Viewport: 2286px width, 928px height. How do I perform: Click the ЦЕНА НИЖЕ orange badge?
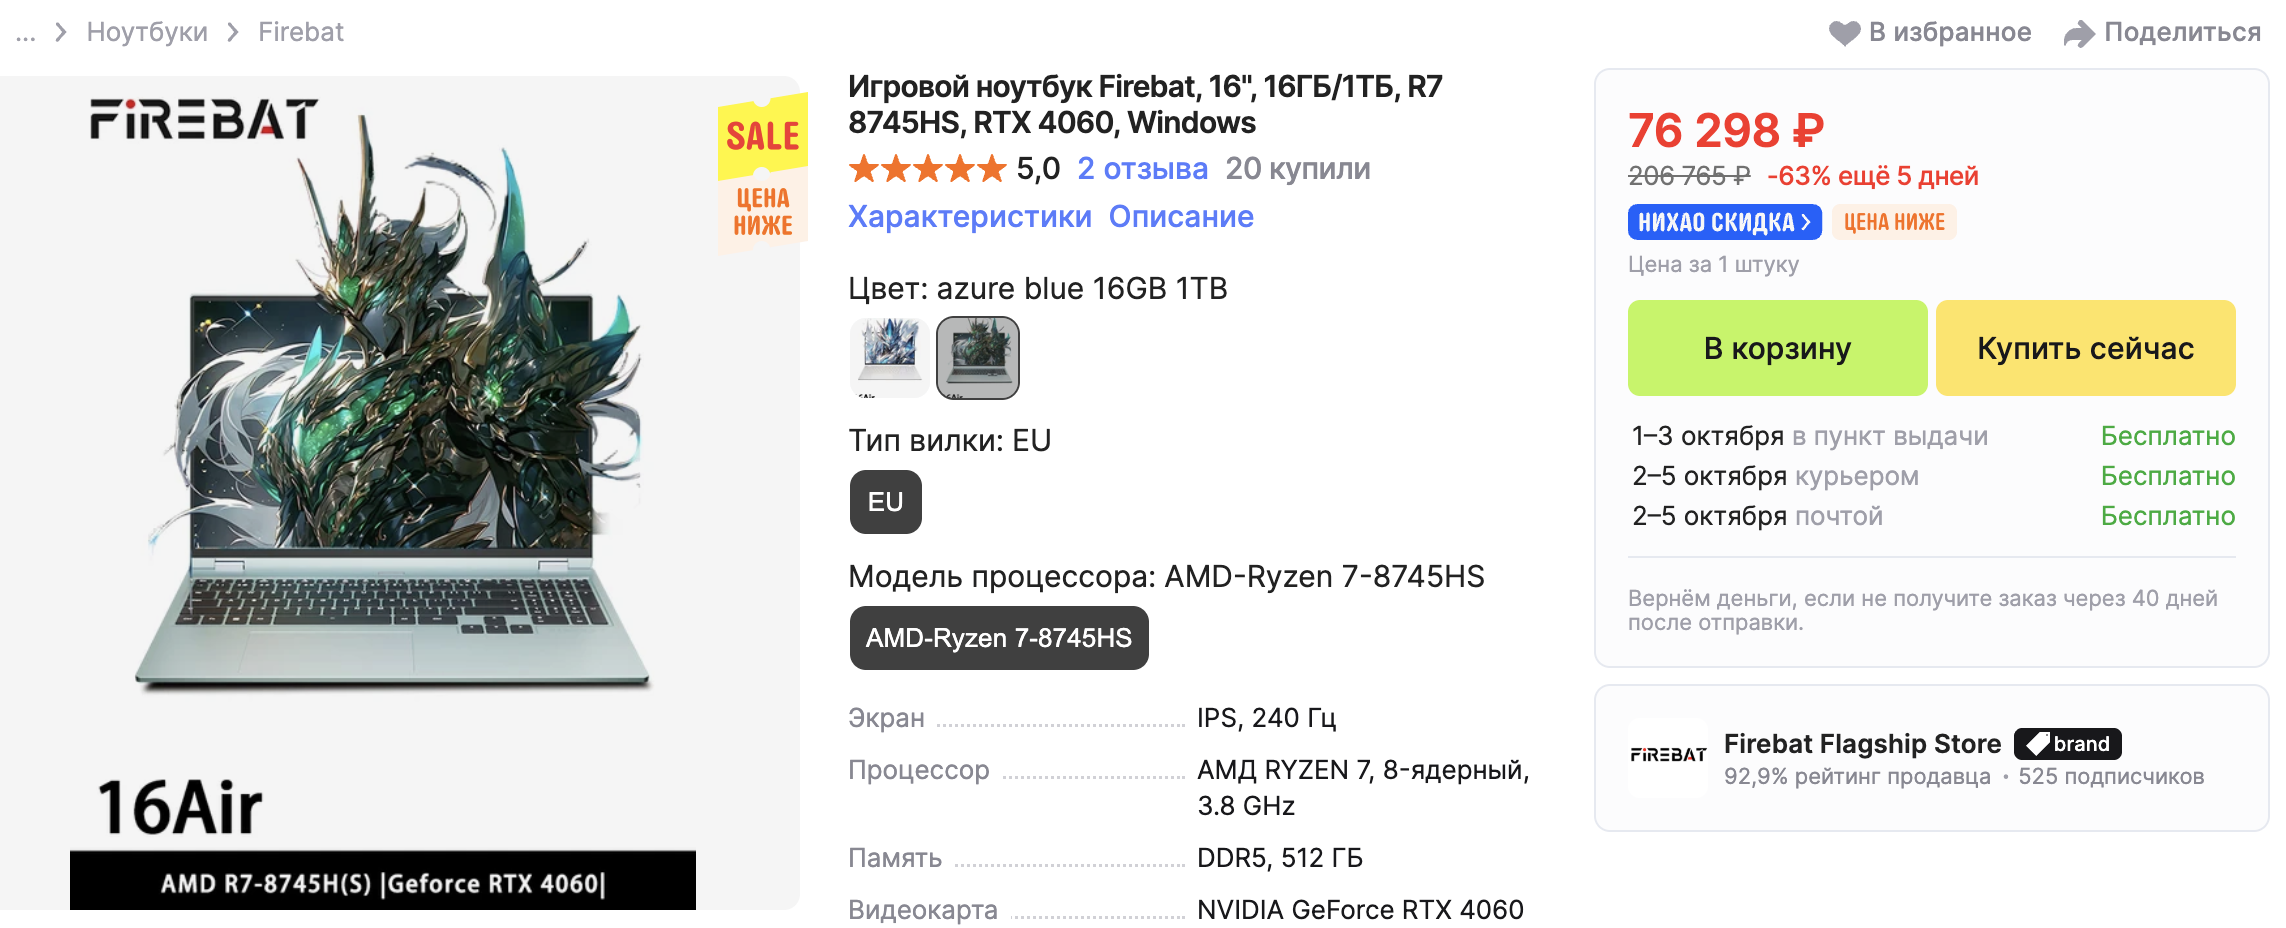[x=1894, y=222]
